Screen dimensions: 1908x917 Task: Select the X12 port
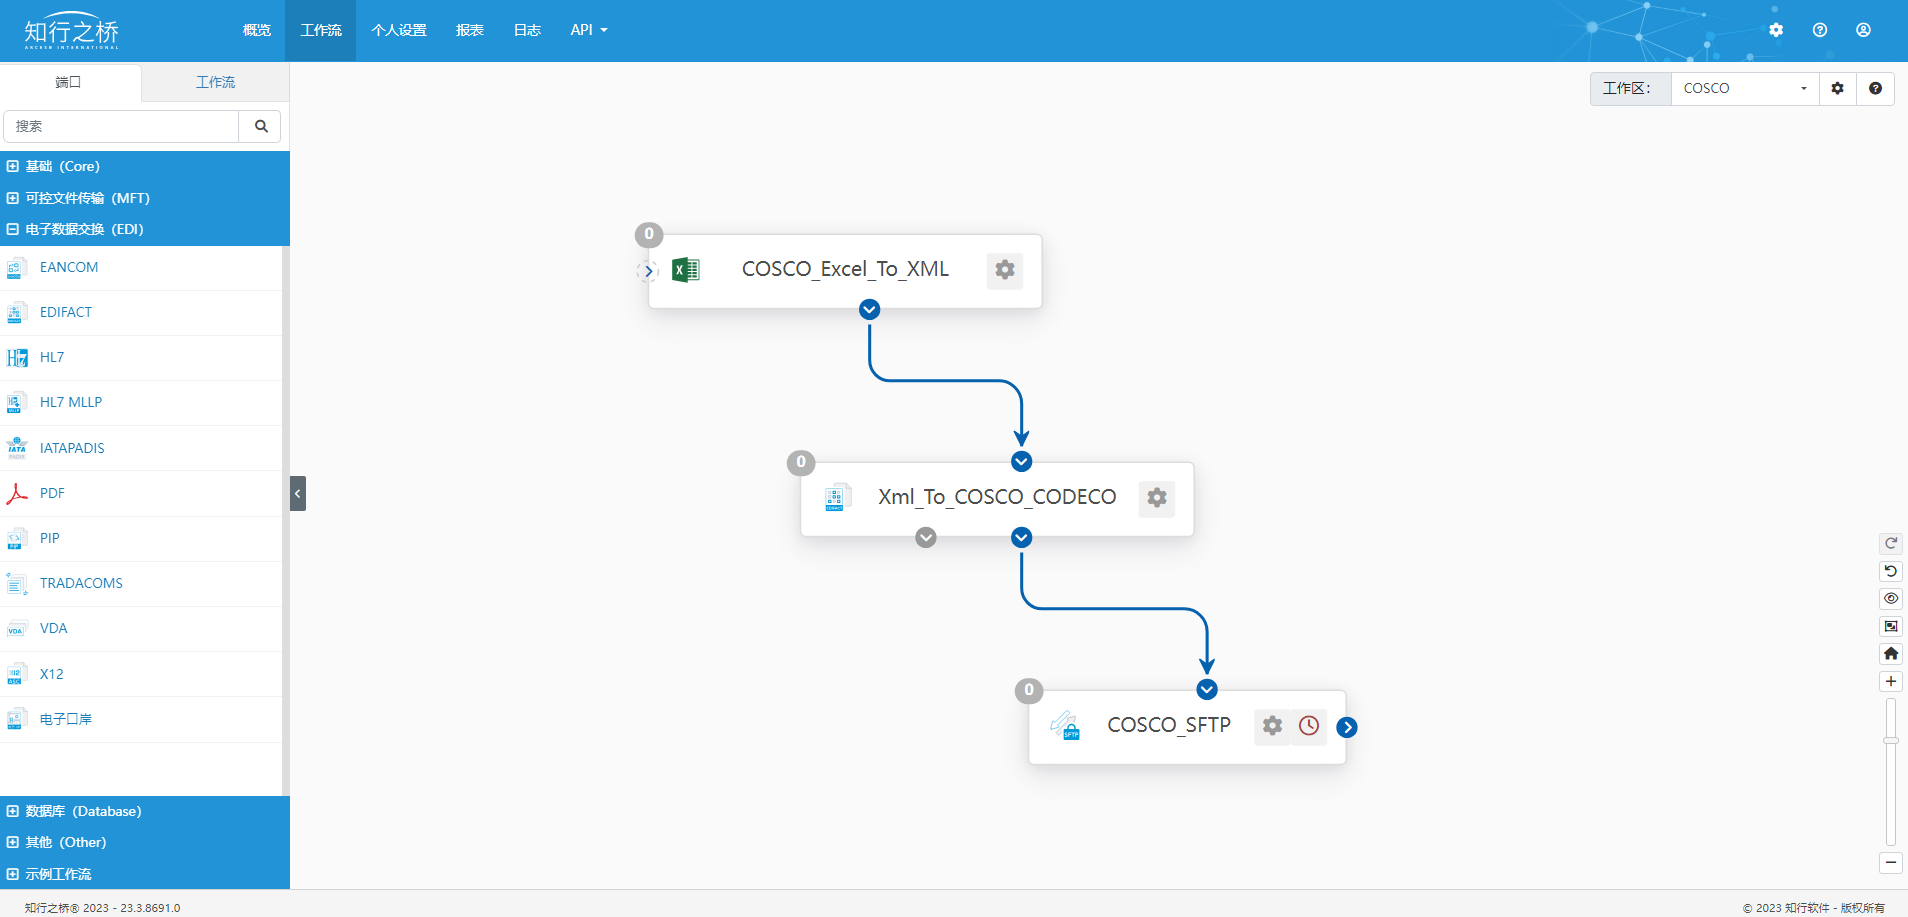coord(141,675)
